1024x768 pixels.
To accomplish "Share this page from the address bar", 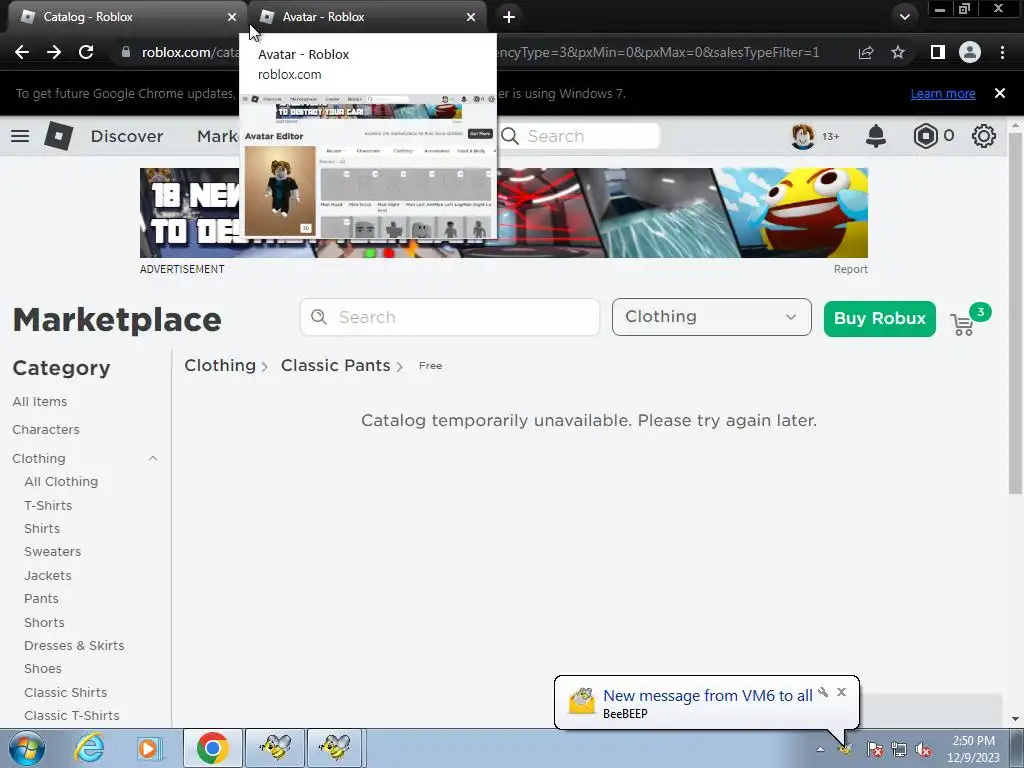I will 866,52.
